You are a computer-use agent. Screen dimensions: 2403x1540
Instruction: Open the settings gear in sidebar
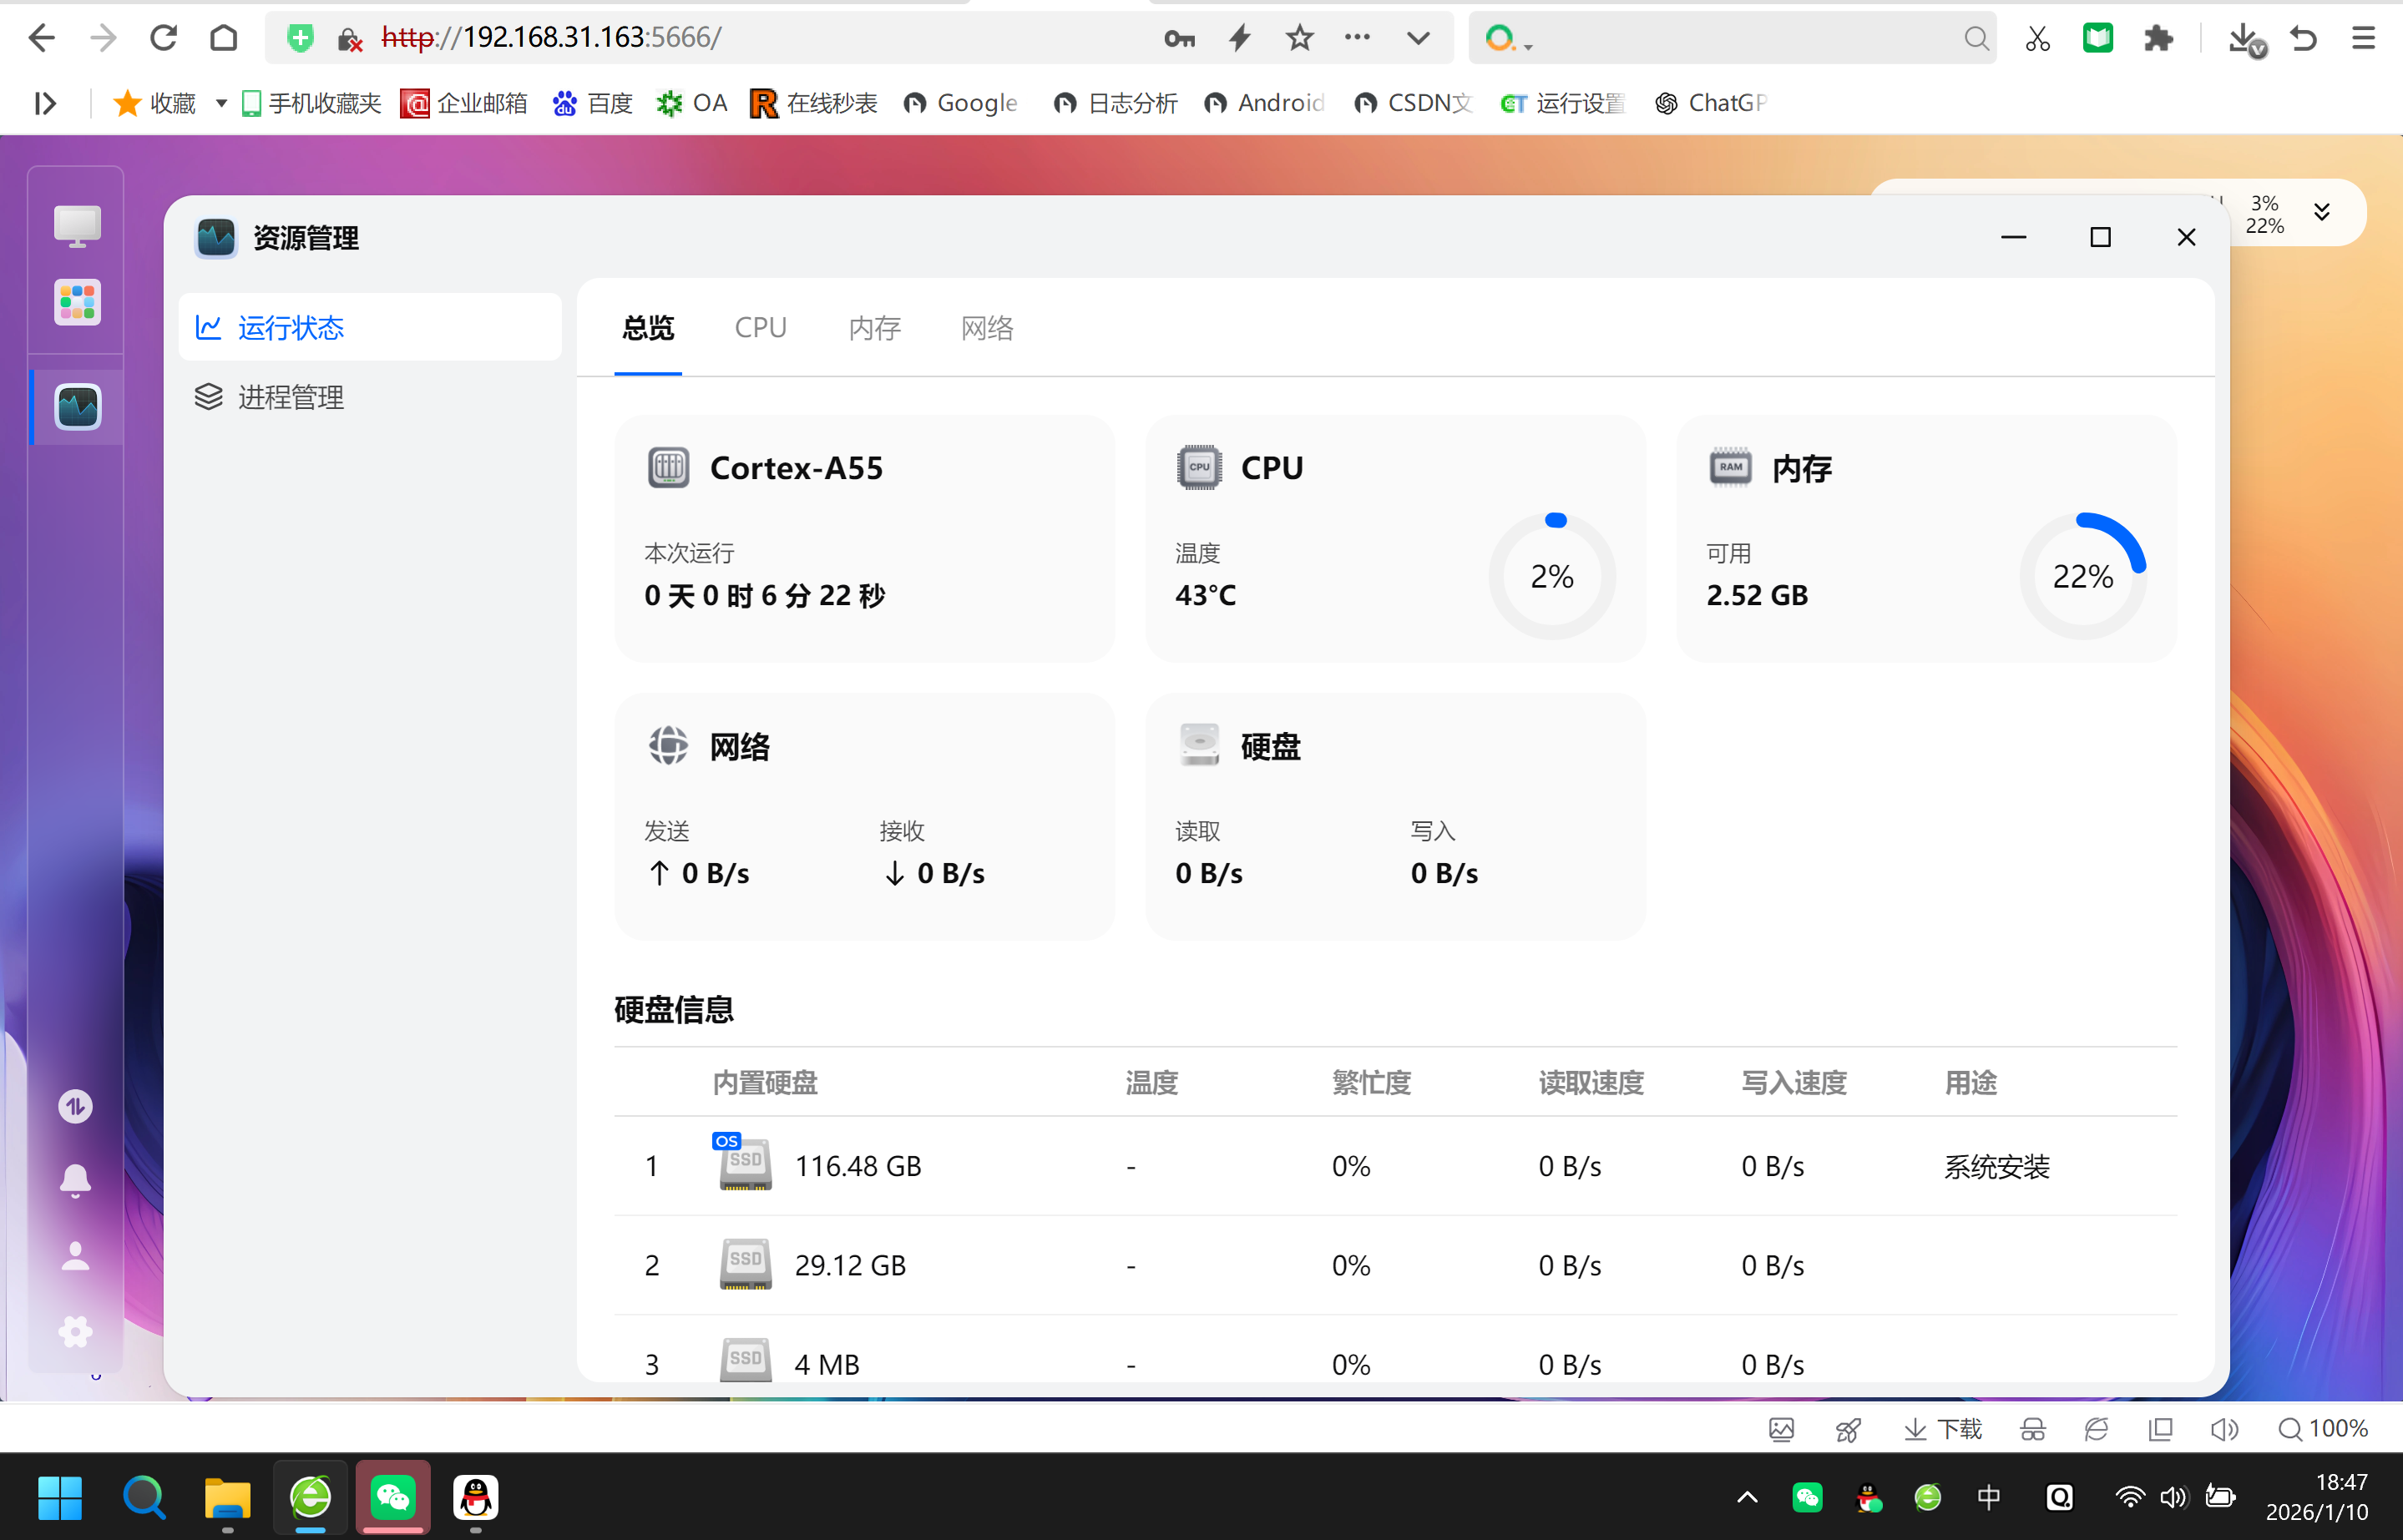point(75,1331)
